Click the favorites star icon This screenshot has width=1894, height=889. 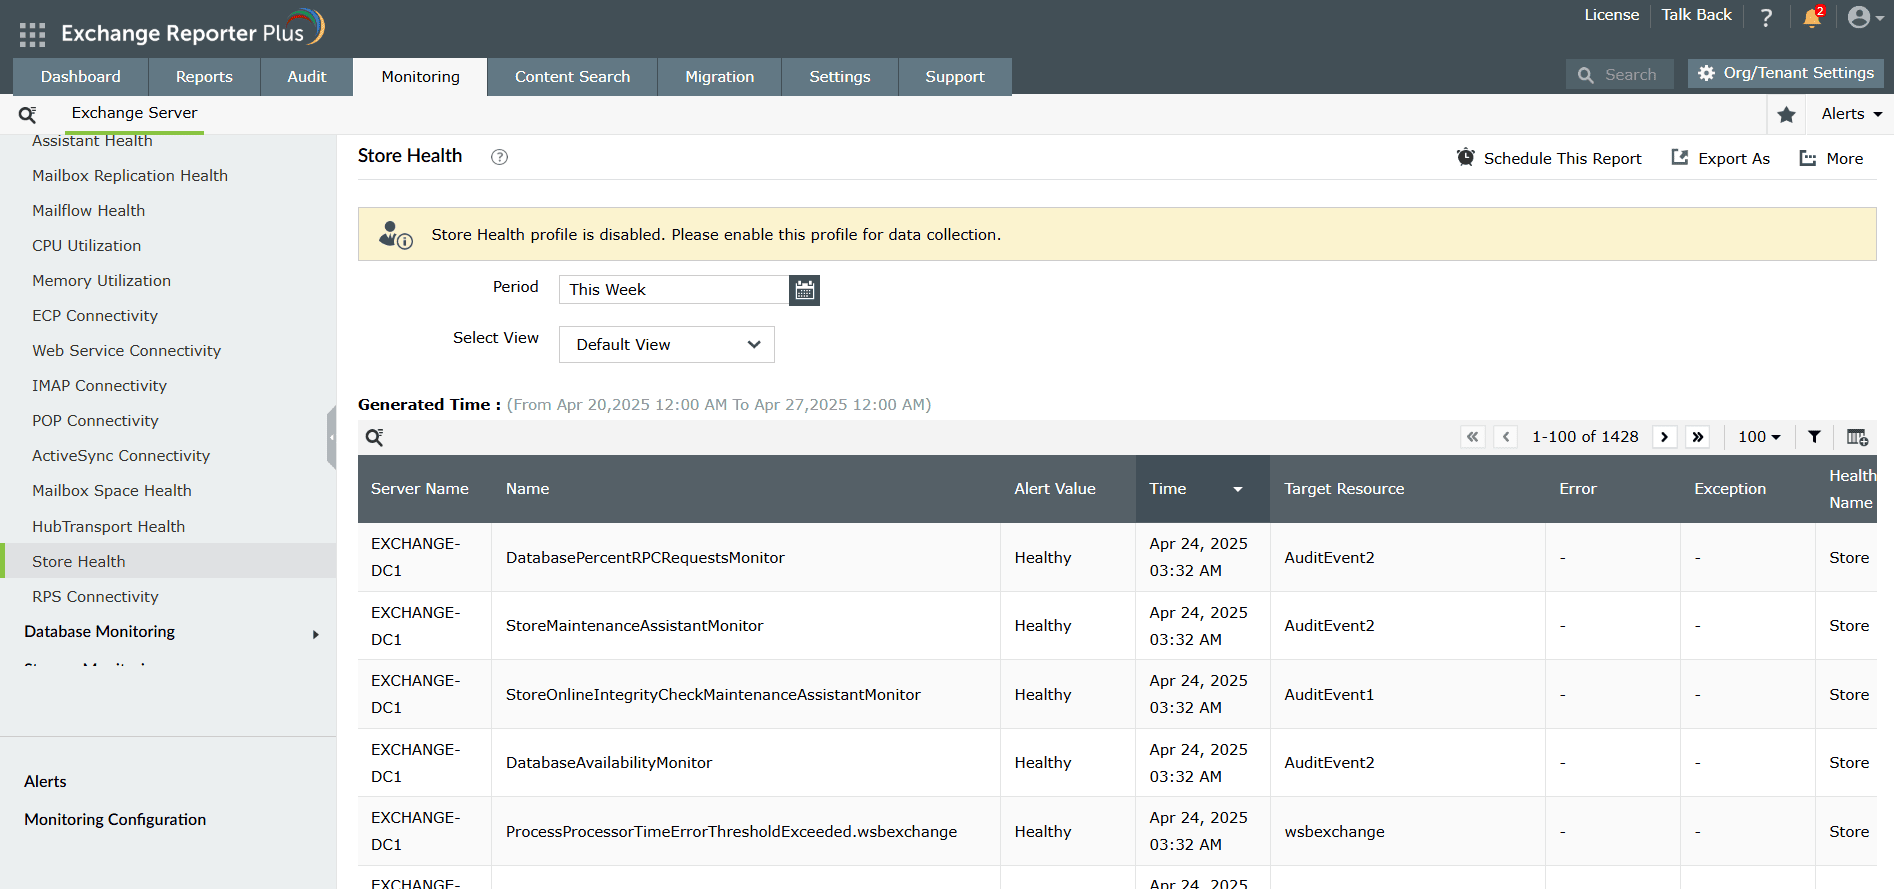(x=1786, y=115)
